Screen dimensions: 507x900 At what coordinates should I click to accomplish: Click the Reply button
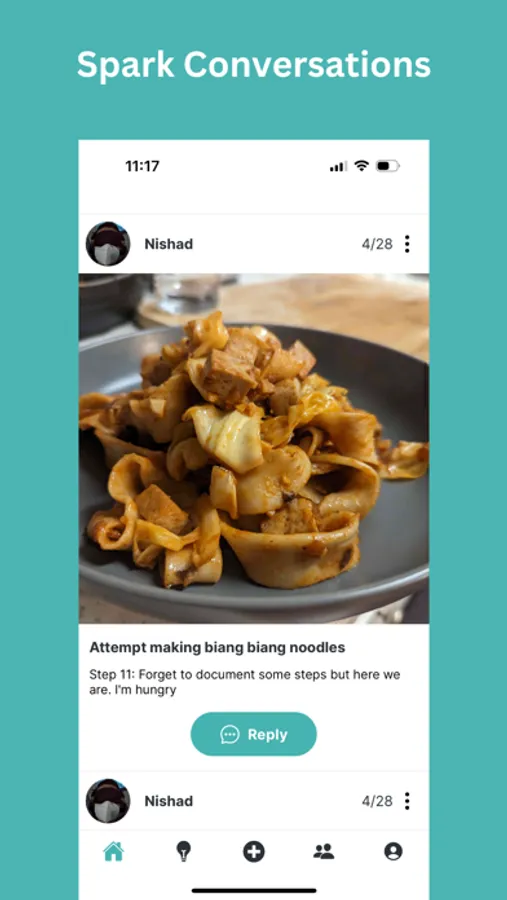(x=253, y=734)
